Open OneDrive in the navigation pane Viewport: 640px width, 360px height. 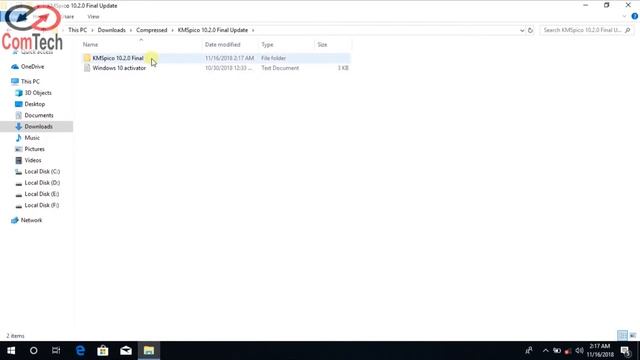[32, 67]
